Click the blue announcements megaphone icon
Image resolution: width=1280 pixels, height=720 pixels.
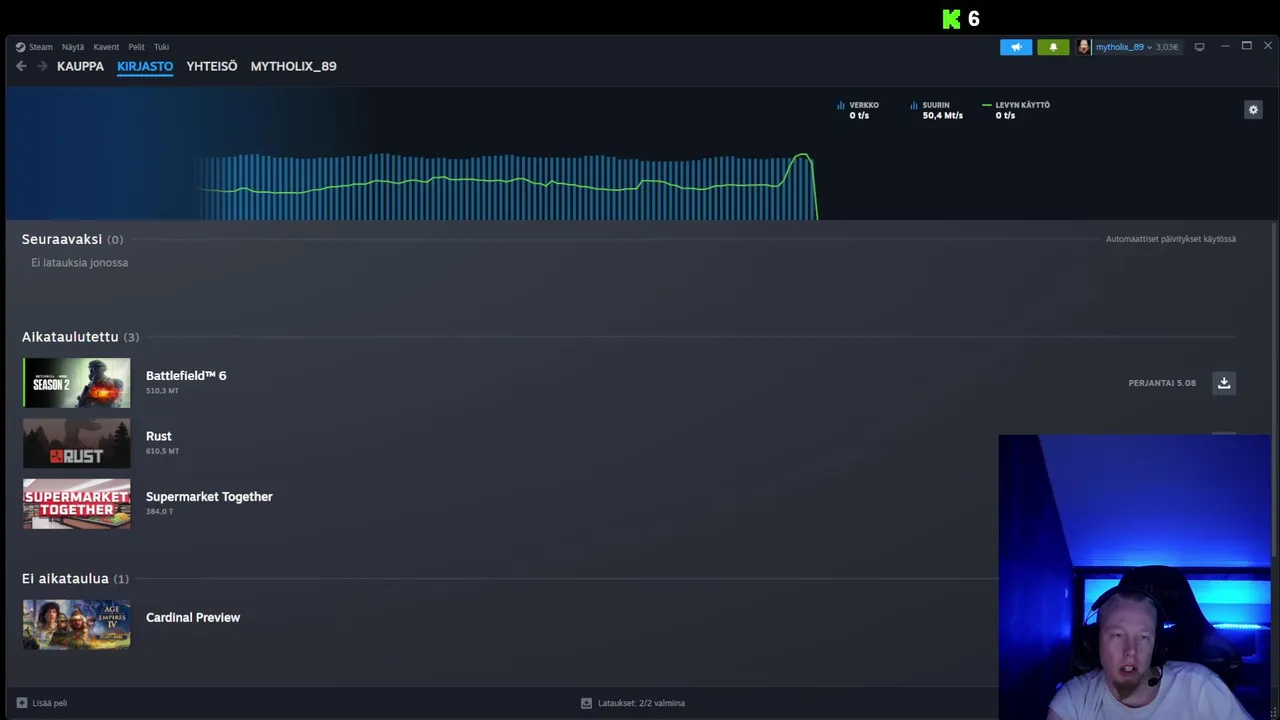click(x=1016, y=47)
